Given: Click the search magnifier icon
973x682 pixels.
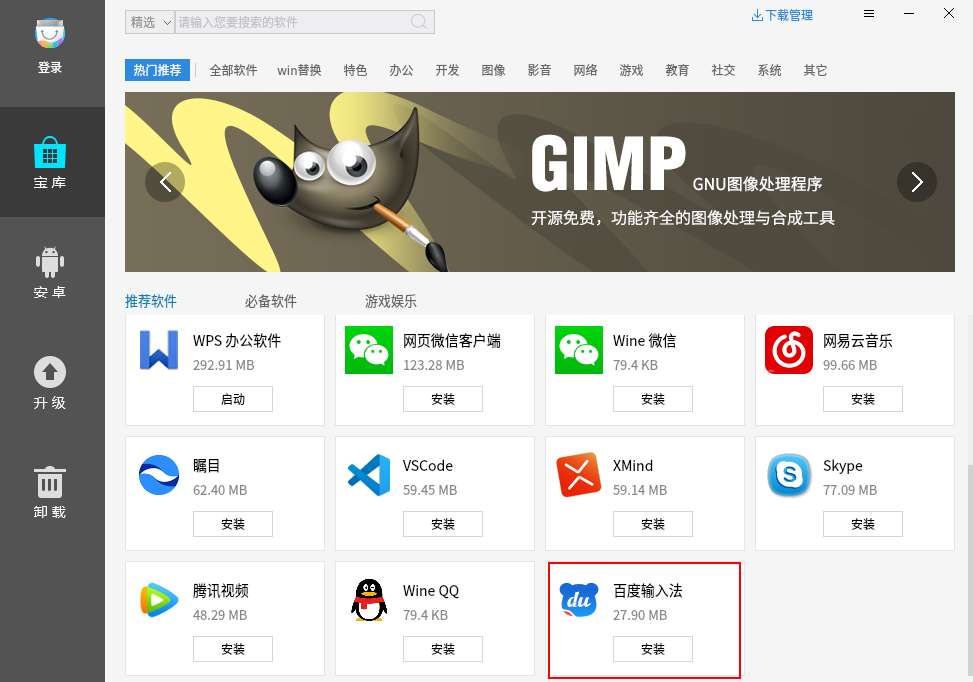Looking at the screenshot, I should tap(421, 21).
